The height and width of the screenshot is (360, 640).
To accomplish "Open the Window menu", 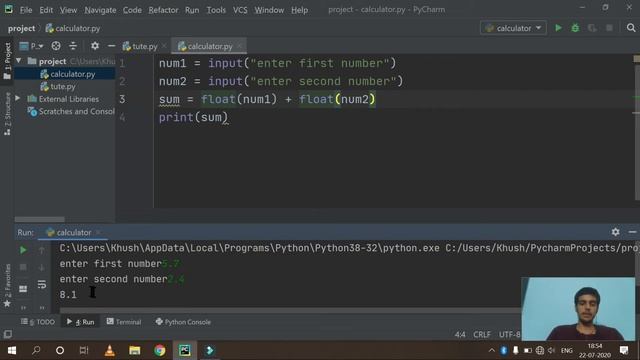I will (269, 10).
